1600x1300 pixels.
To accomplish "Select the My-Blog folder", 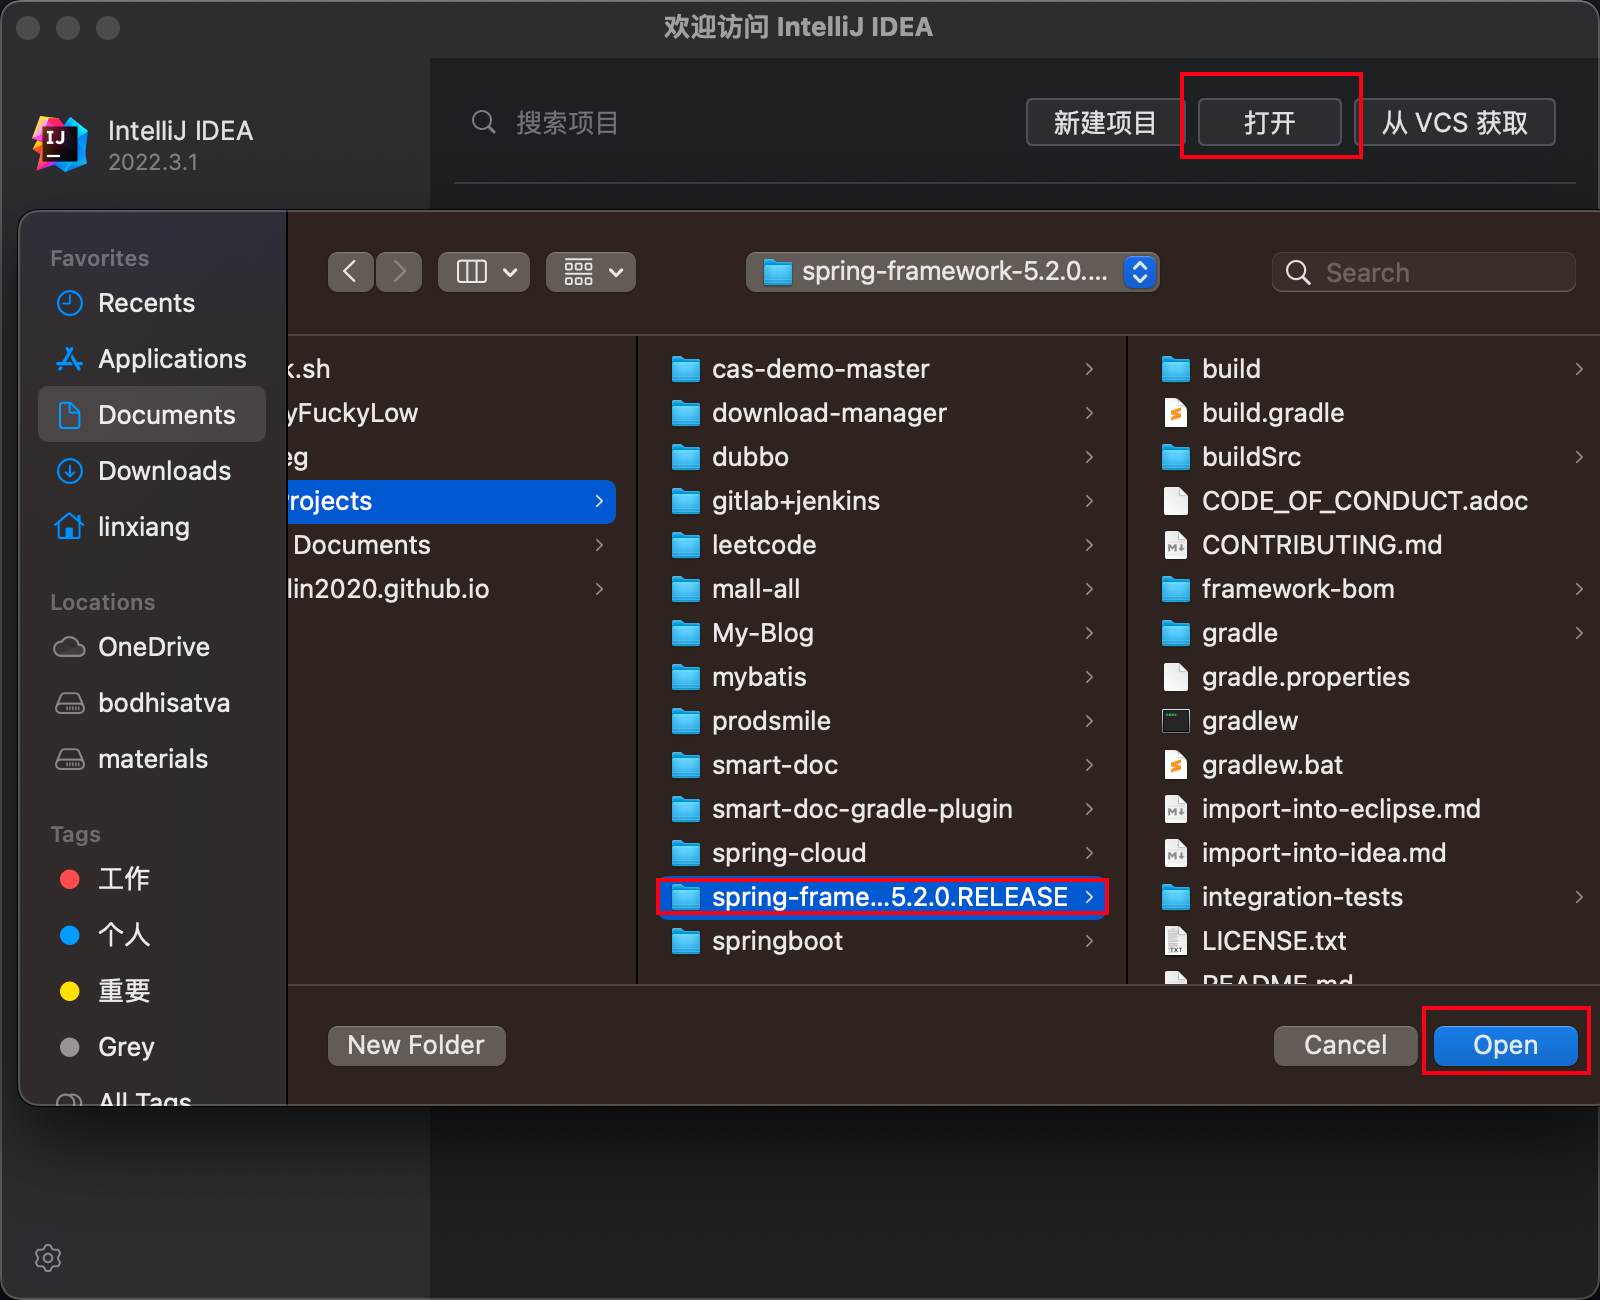I will click(x=882, y=633).
